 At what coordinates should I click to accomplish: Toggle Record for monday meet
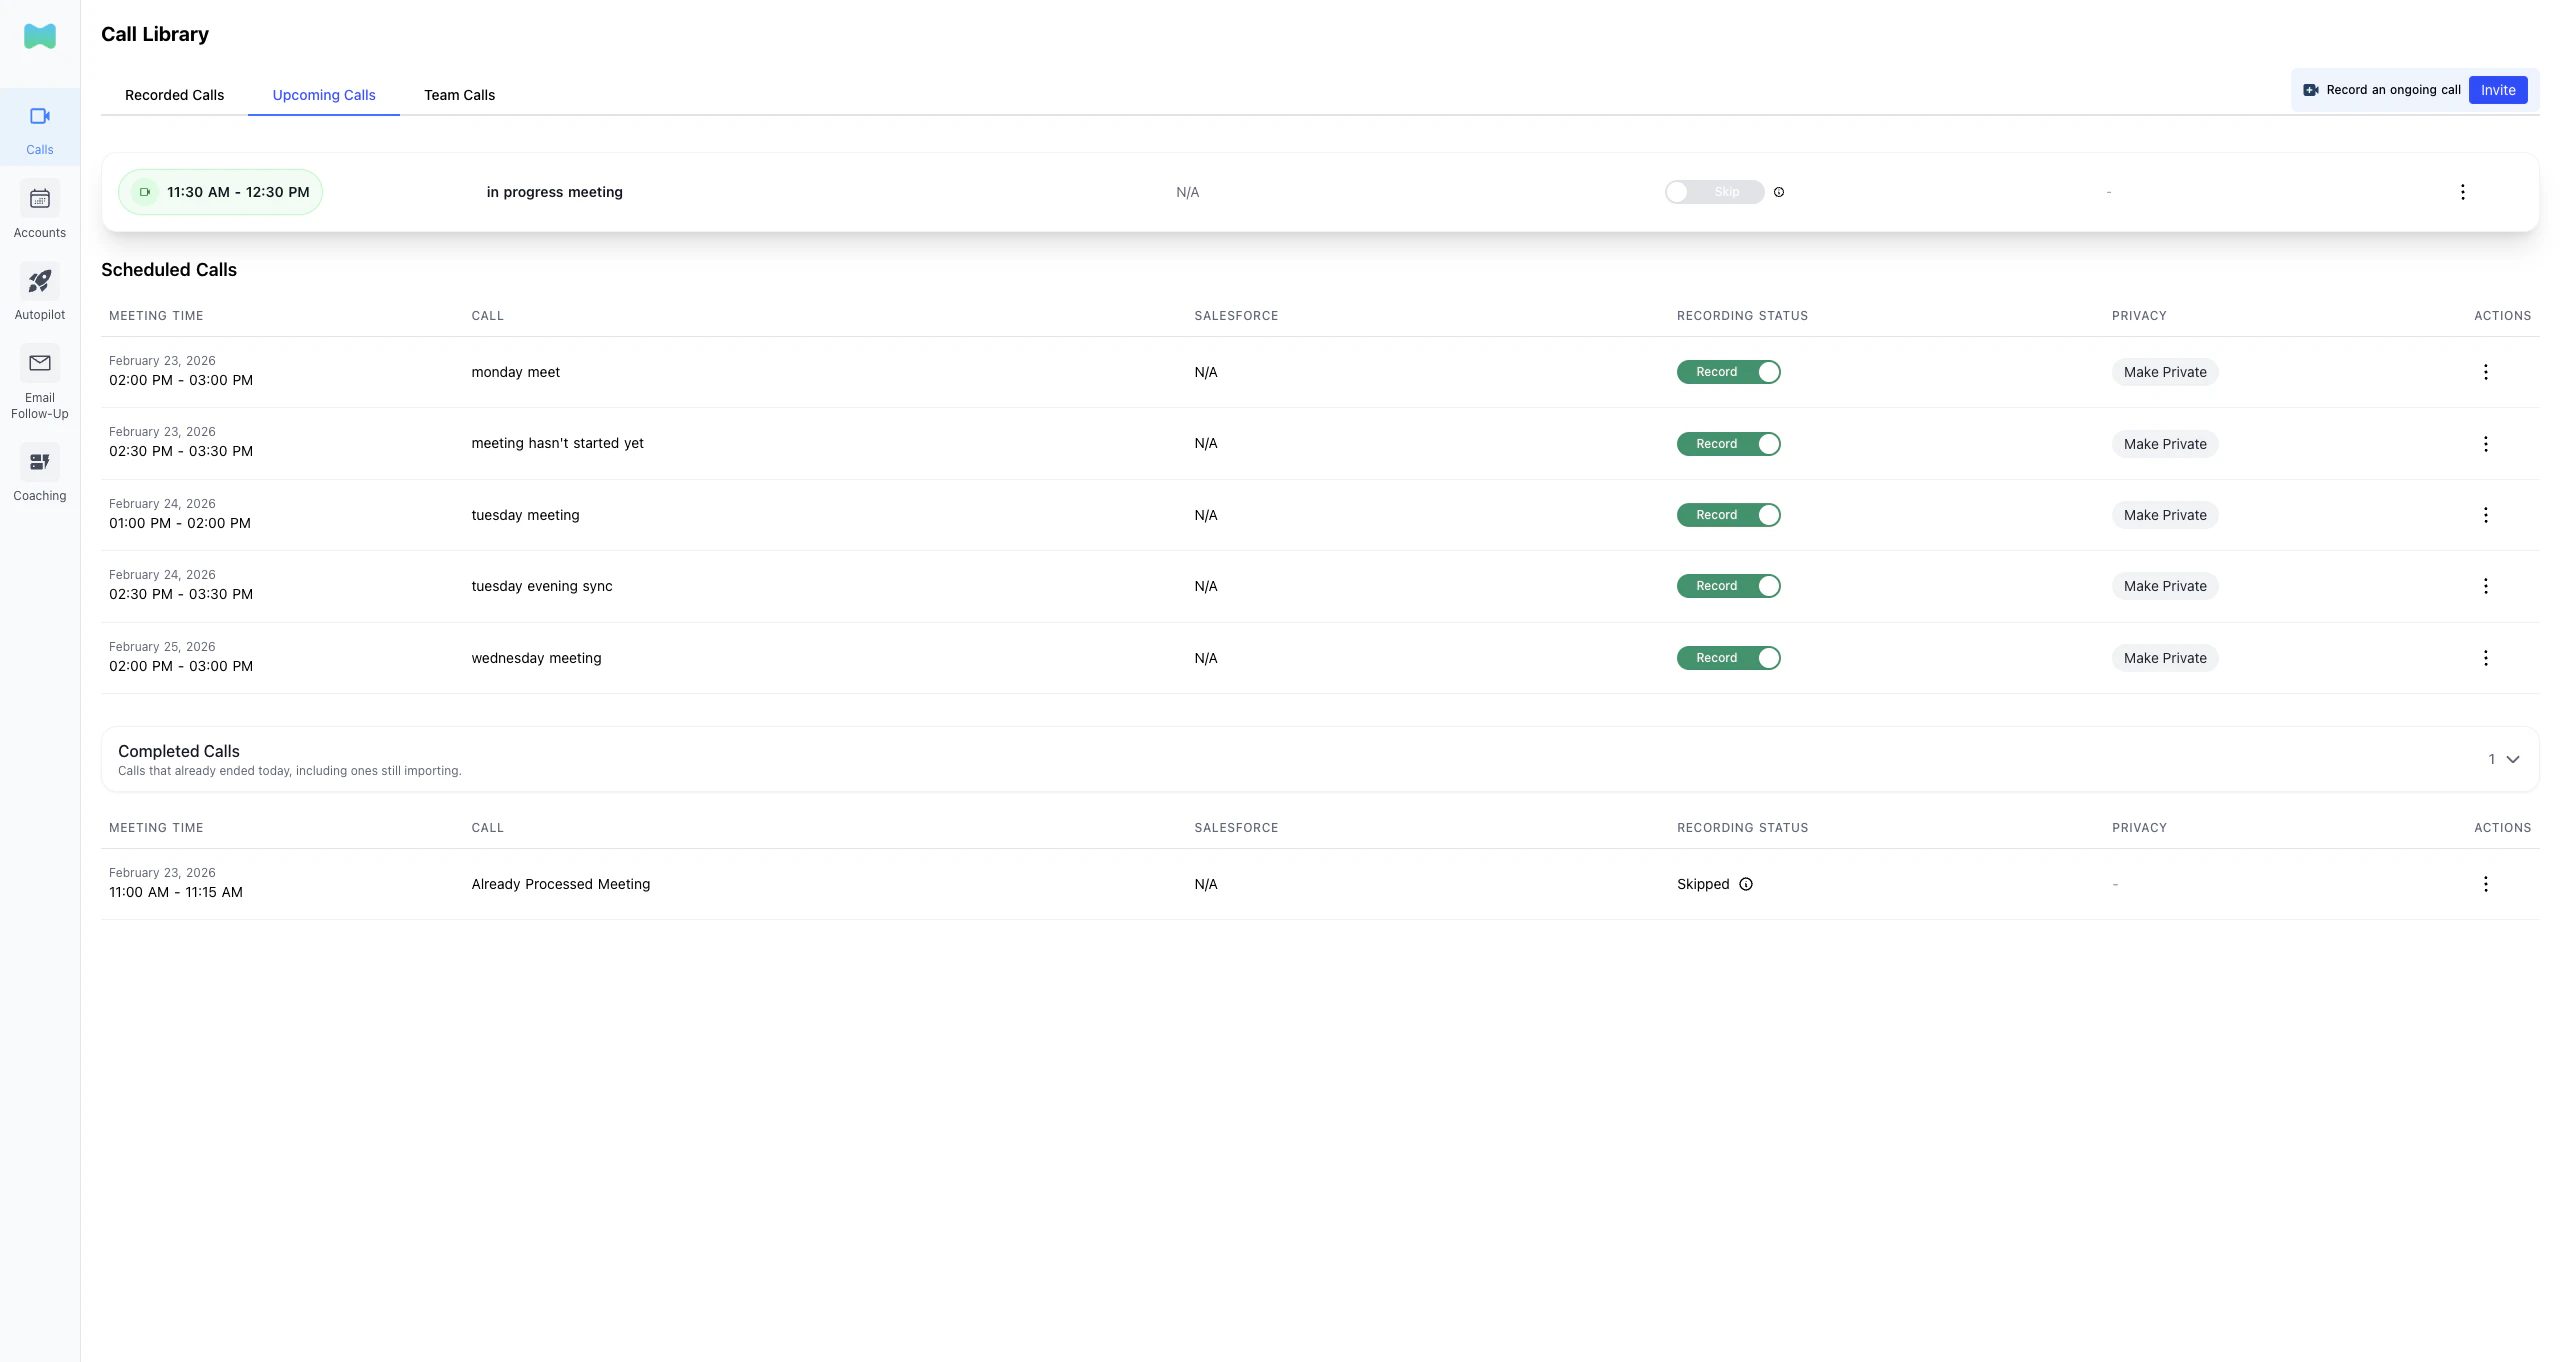pos(1728,371)
